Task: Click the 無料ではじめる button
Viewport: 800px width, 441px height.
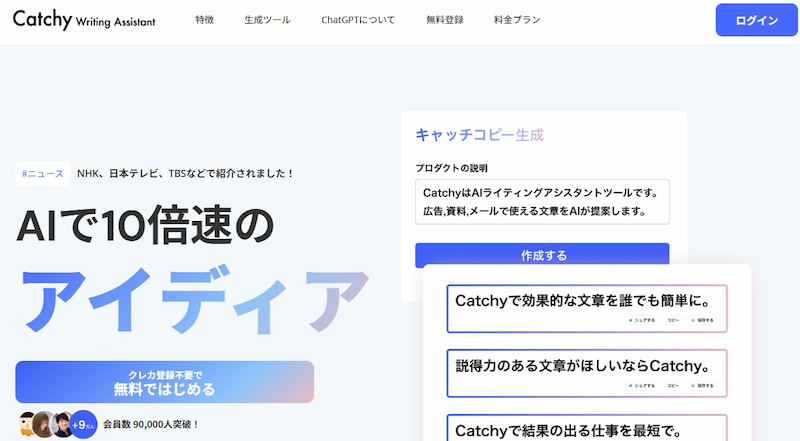Action: pos(164,382)
